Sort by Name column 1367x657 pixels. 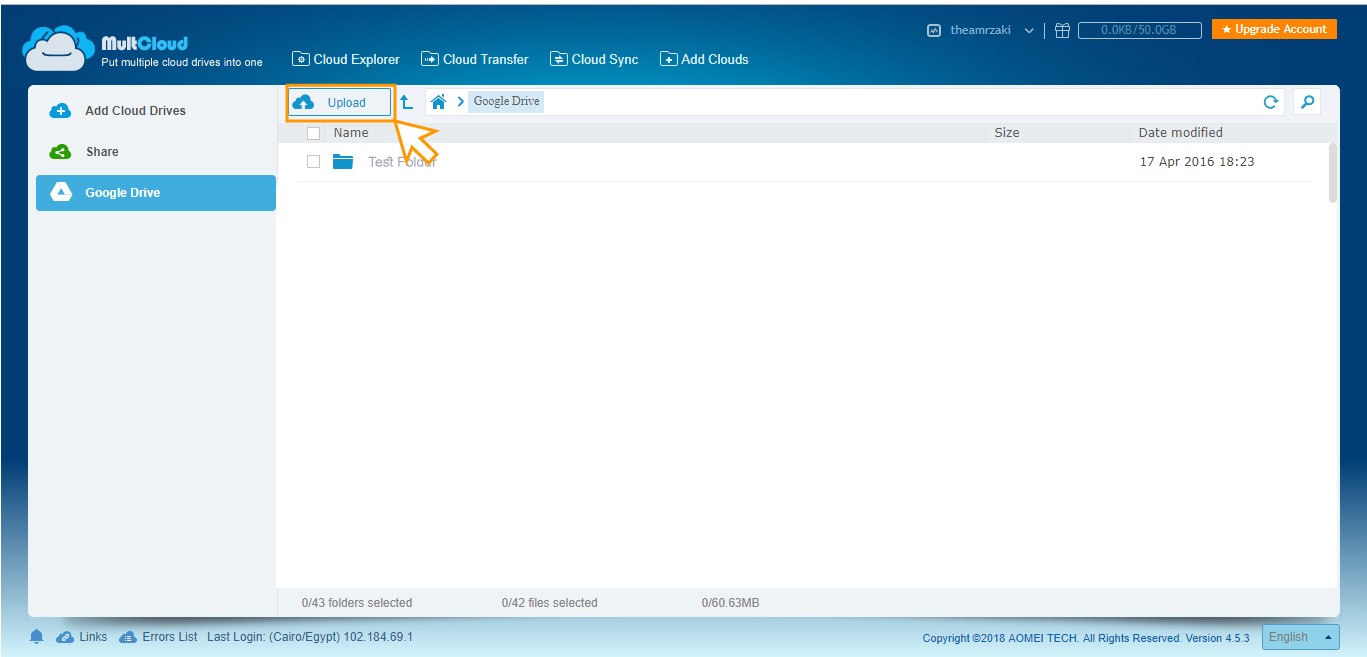[x=351, y=132]
